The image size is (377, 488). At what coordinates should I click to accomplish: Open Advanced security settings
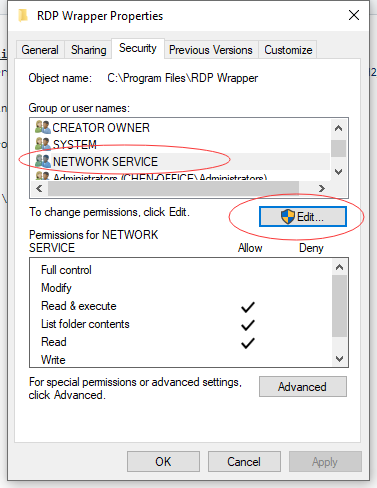[x=303, y=387]
